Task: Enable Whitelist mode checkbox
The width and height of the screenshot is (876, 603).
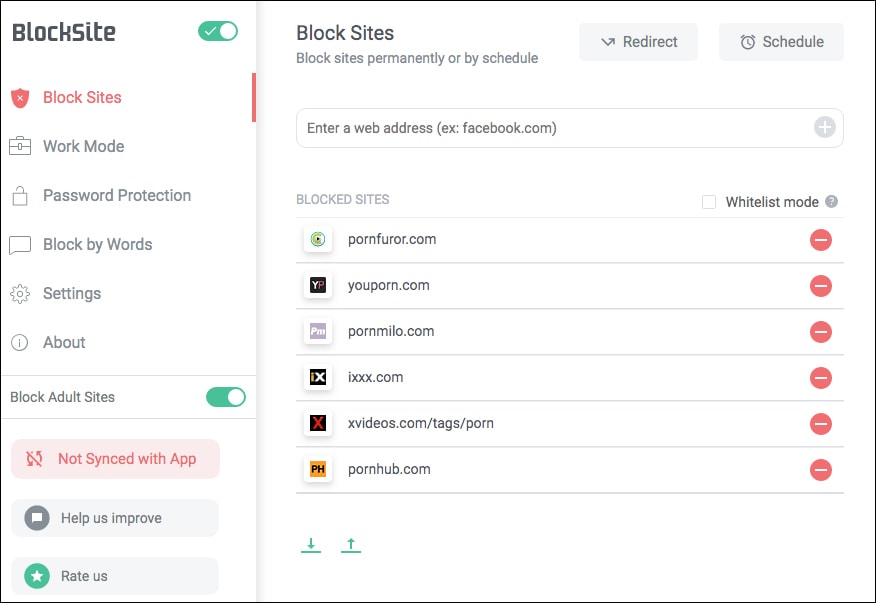Action: click(x=709, y=201)
